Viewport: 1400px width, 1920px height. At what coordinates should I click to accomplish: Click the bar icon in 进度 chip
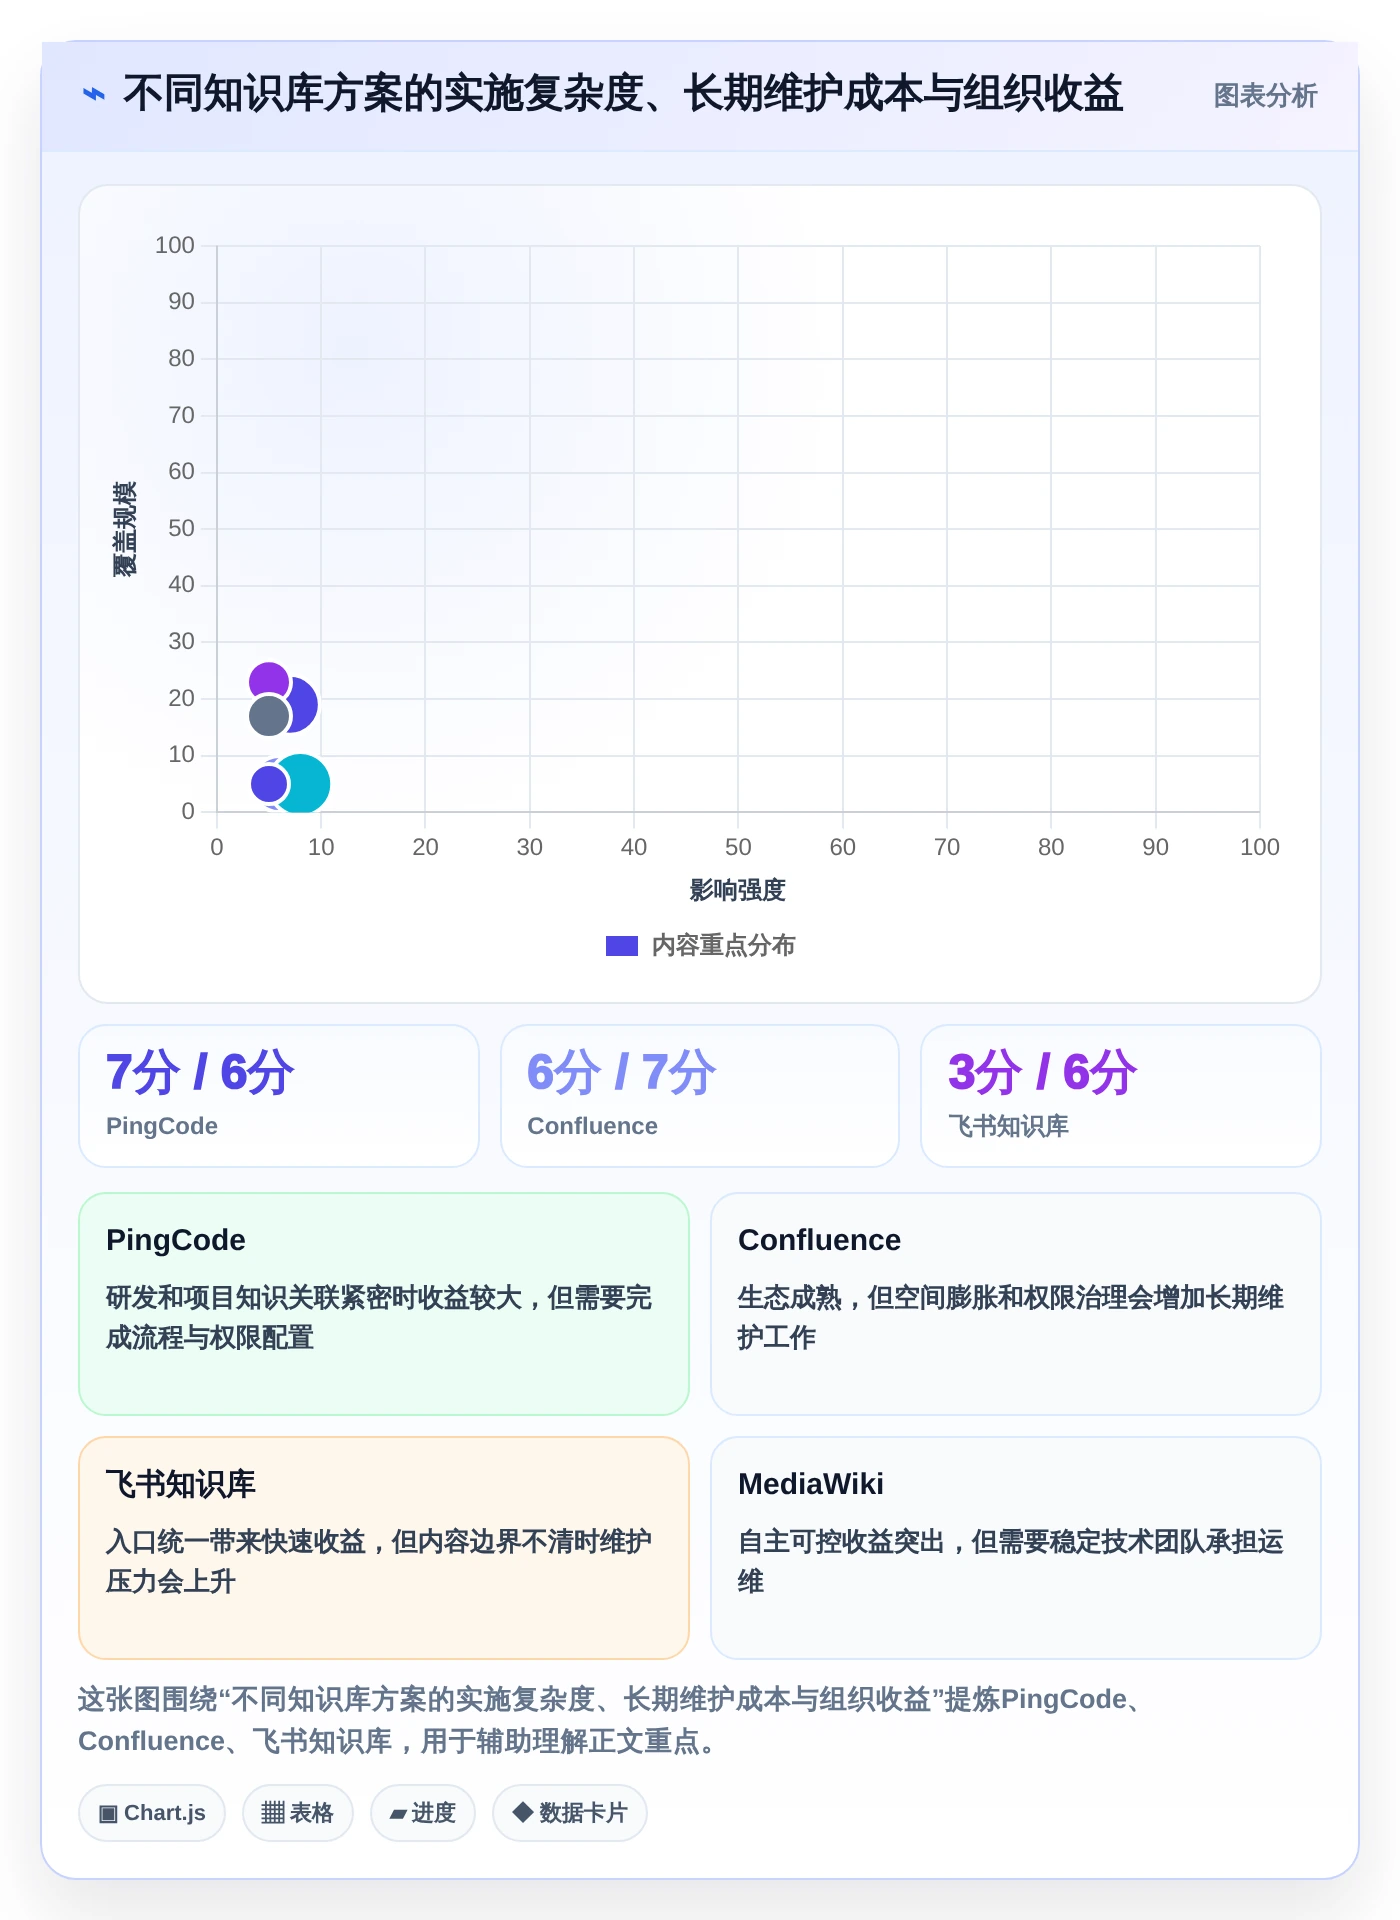click(x=398, y=1813)
